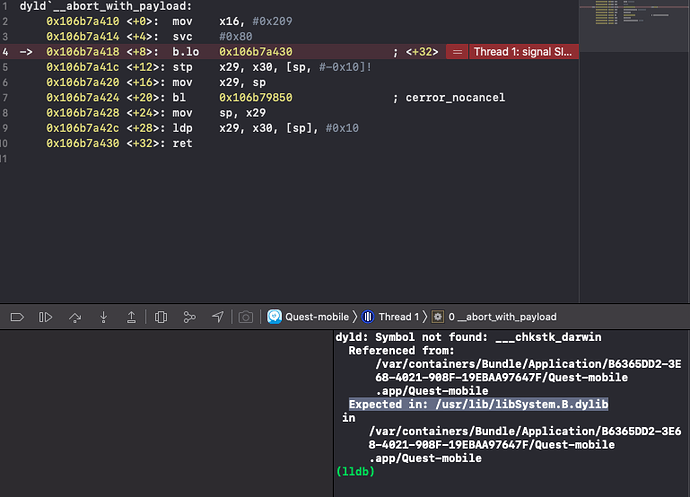Click the #0x209 immediate value
Viewport: 690px width, 497px height.
pos(272,21)
